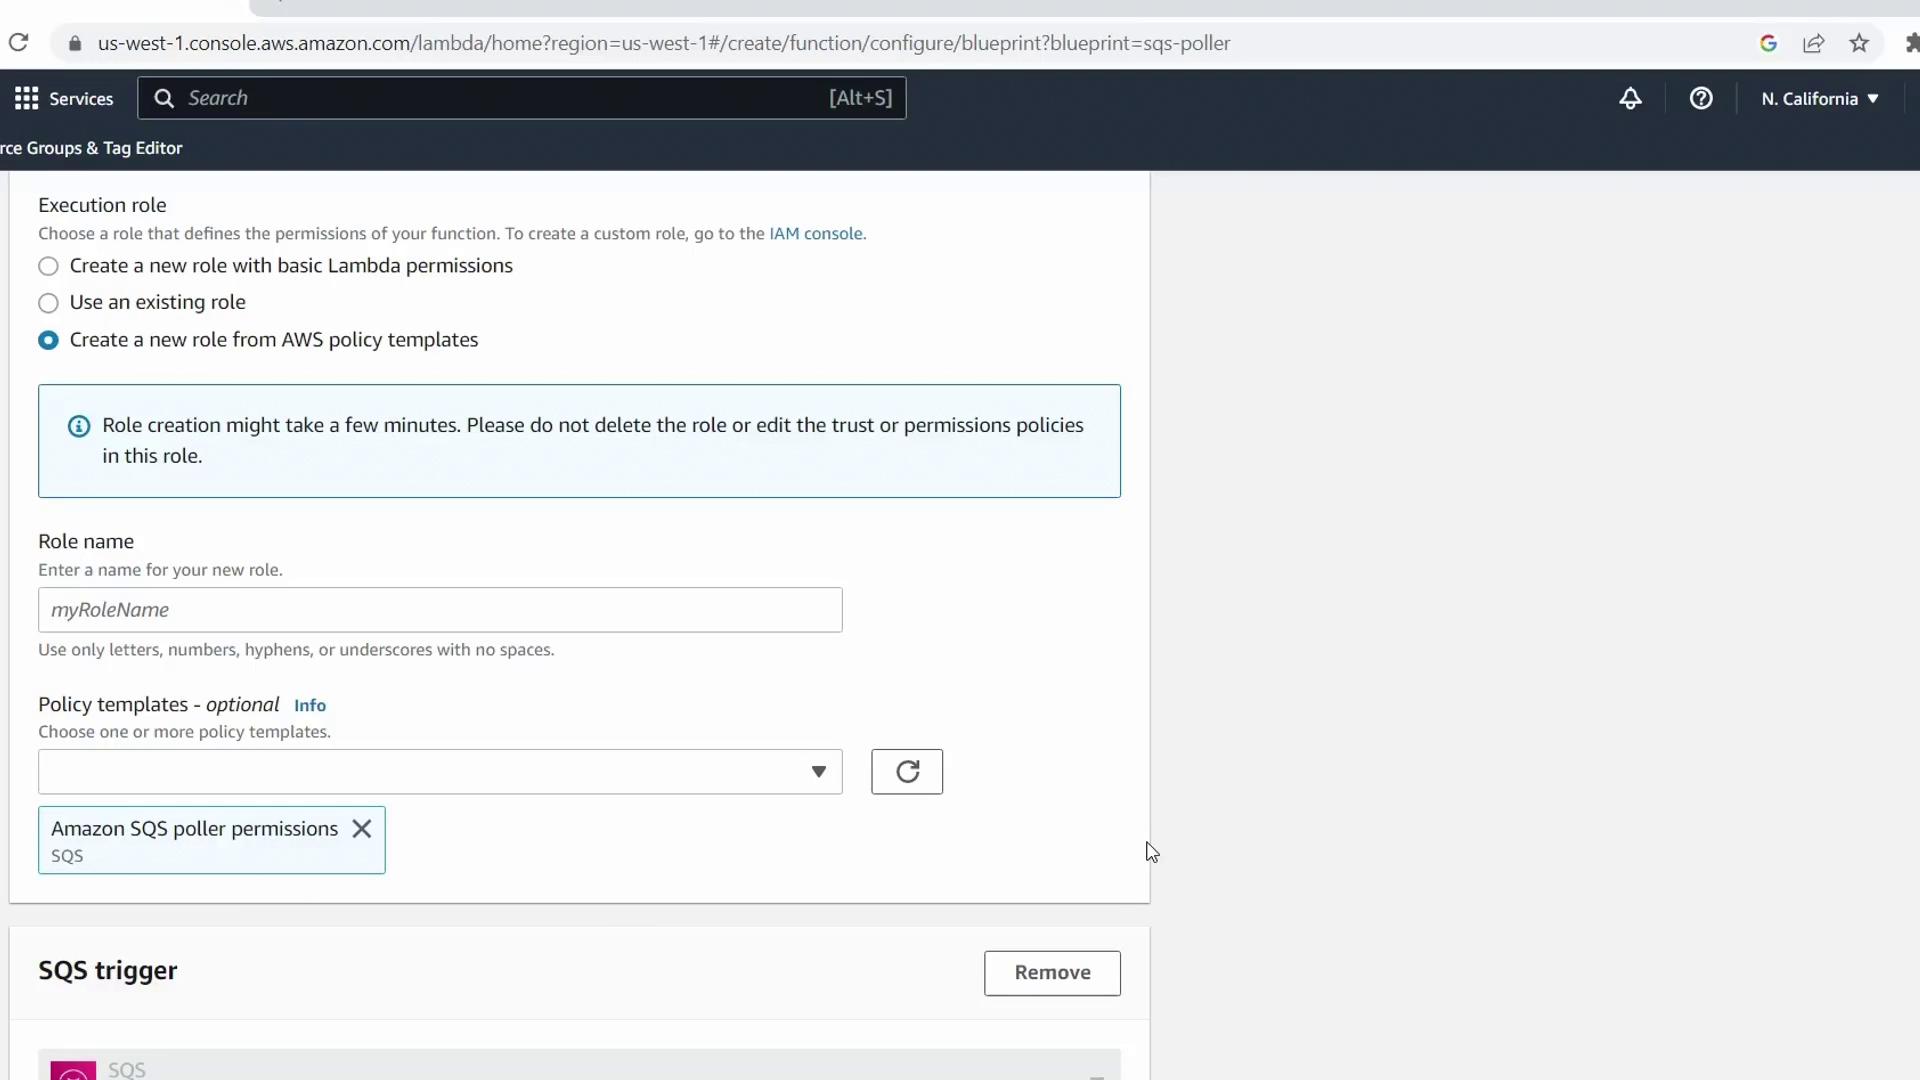
Task: Remove Amazon SQS poller permissions tag
Action: [362, 829]
